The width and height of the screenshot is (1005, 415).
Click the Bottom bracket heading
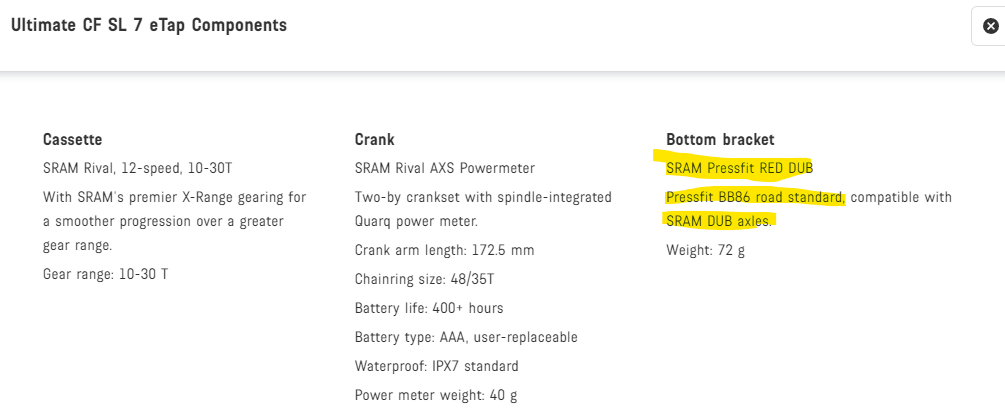[x=720, y=139]
